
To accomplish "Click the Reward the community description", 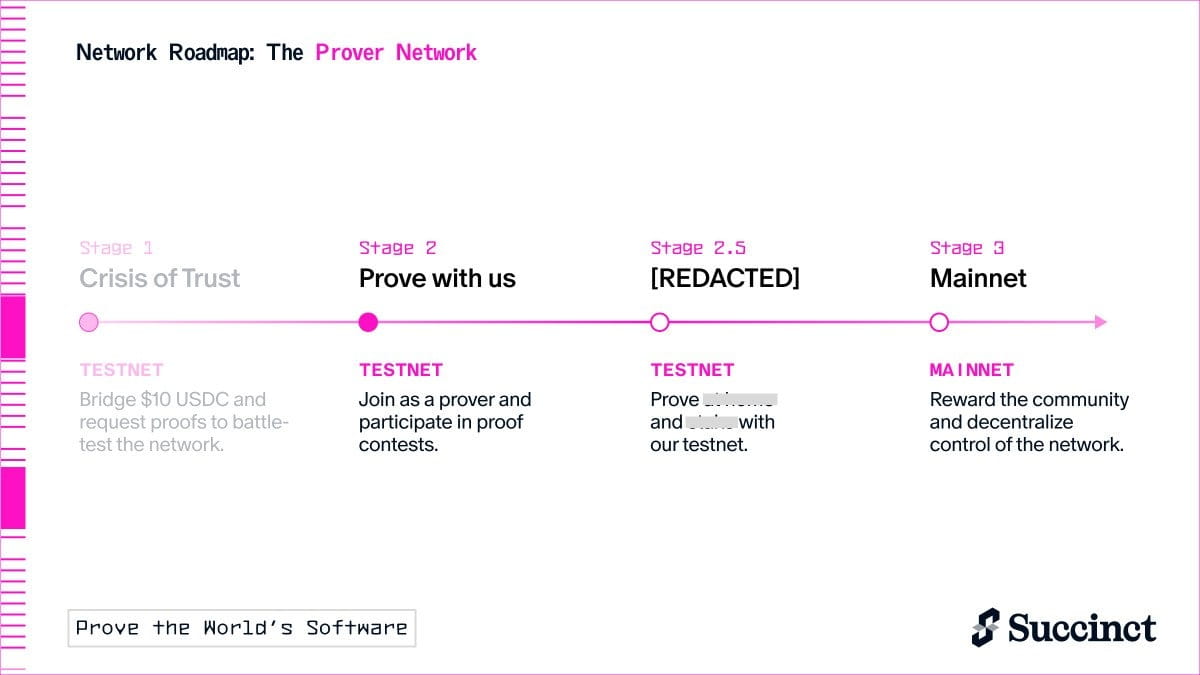I will coord(1029,422).
